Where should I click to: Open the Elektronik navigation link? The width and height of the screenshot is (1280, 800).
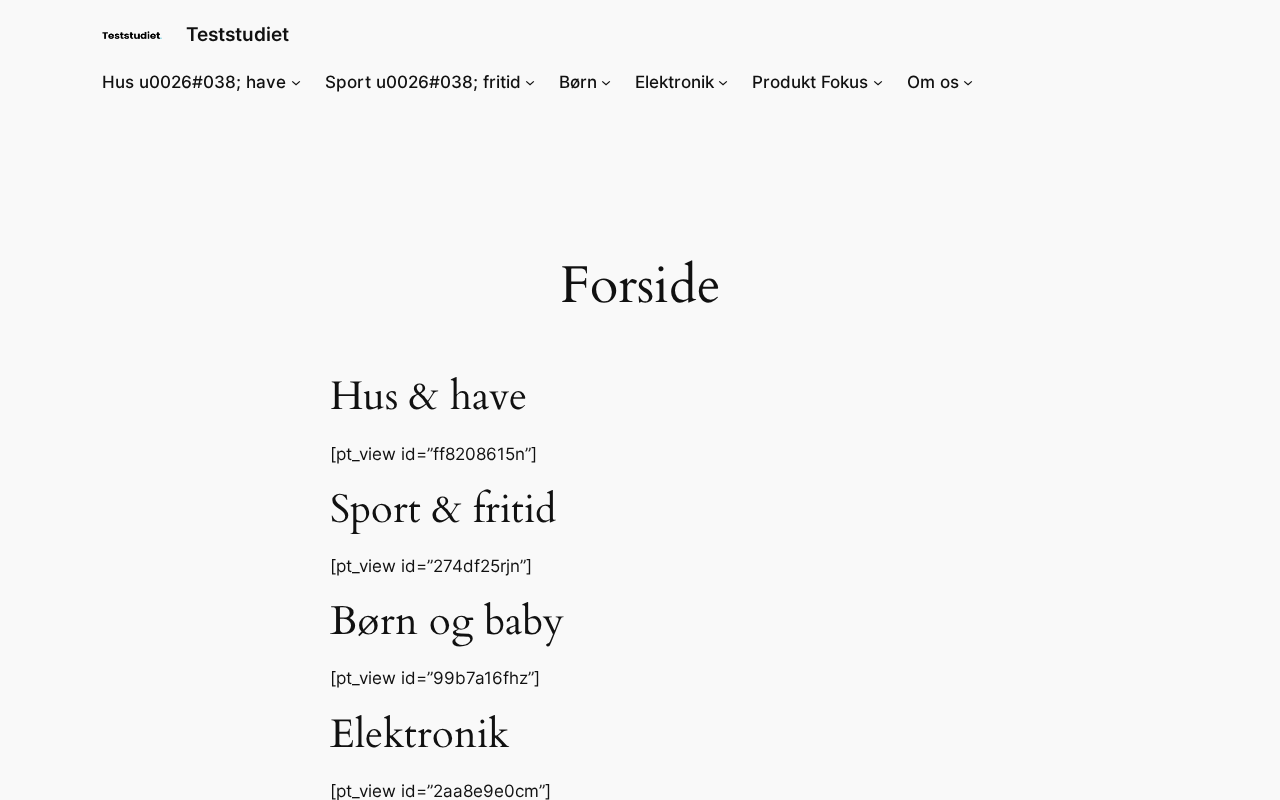click(674, 82)
